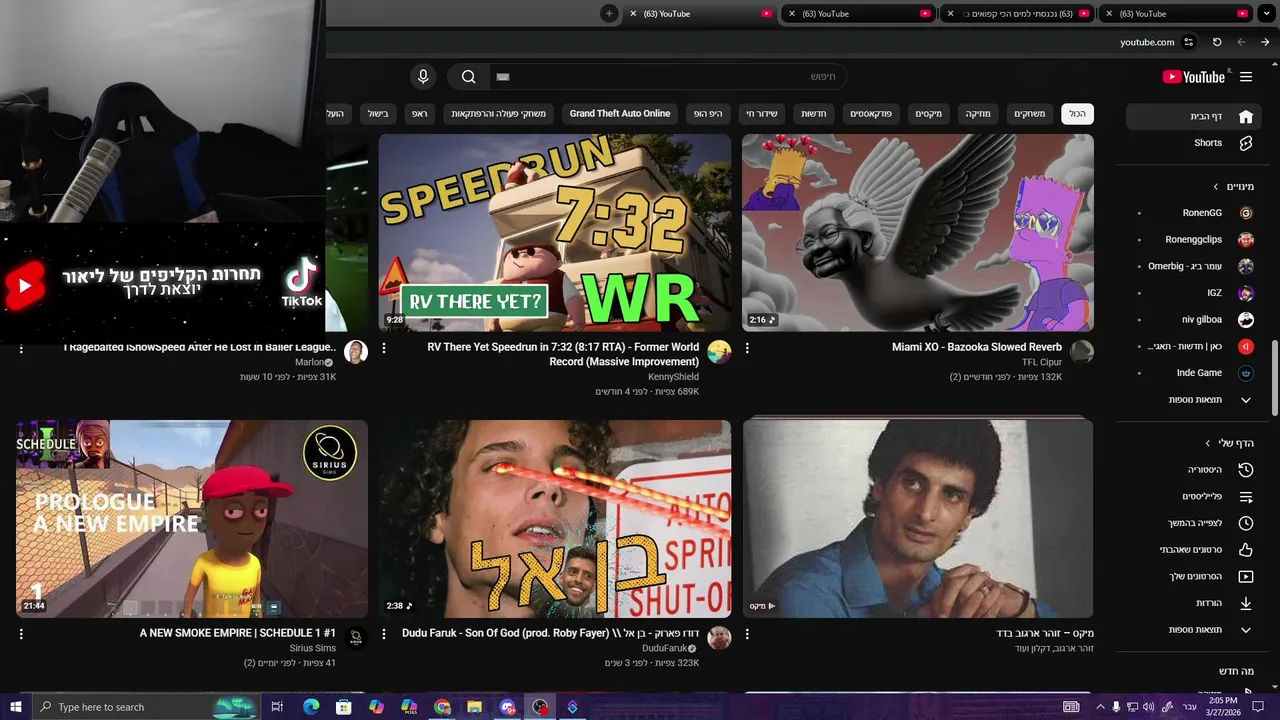Click the Sirius Sims channel avatar

pyautogui.click(x=356, y=638)
